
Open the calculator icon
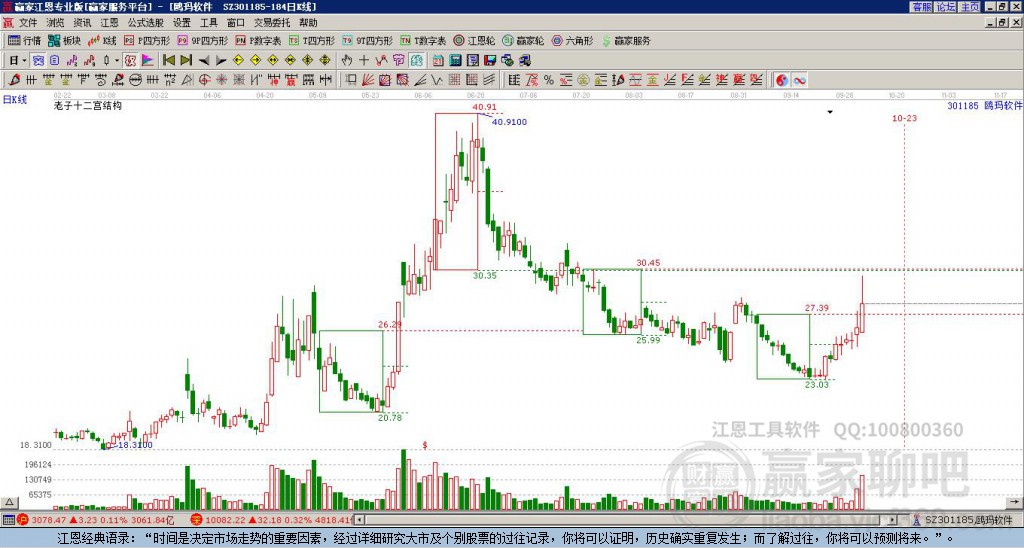[x=456, y=61]
